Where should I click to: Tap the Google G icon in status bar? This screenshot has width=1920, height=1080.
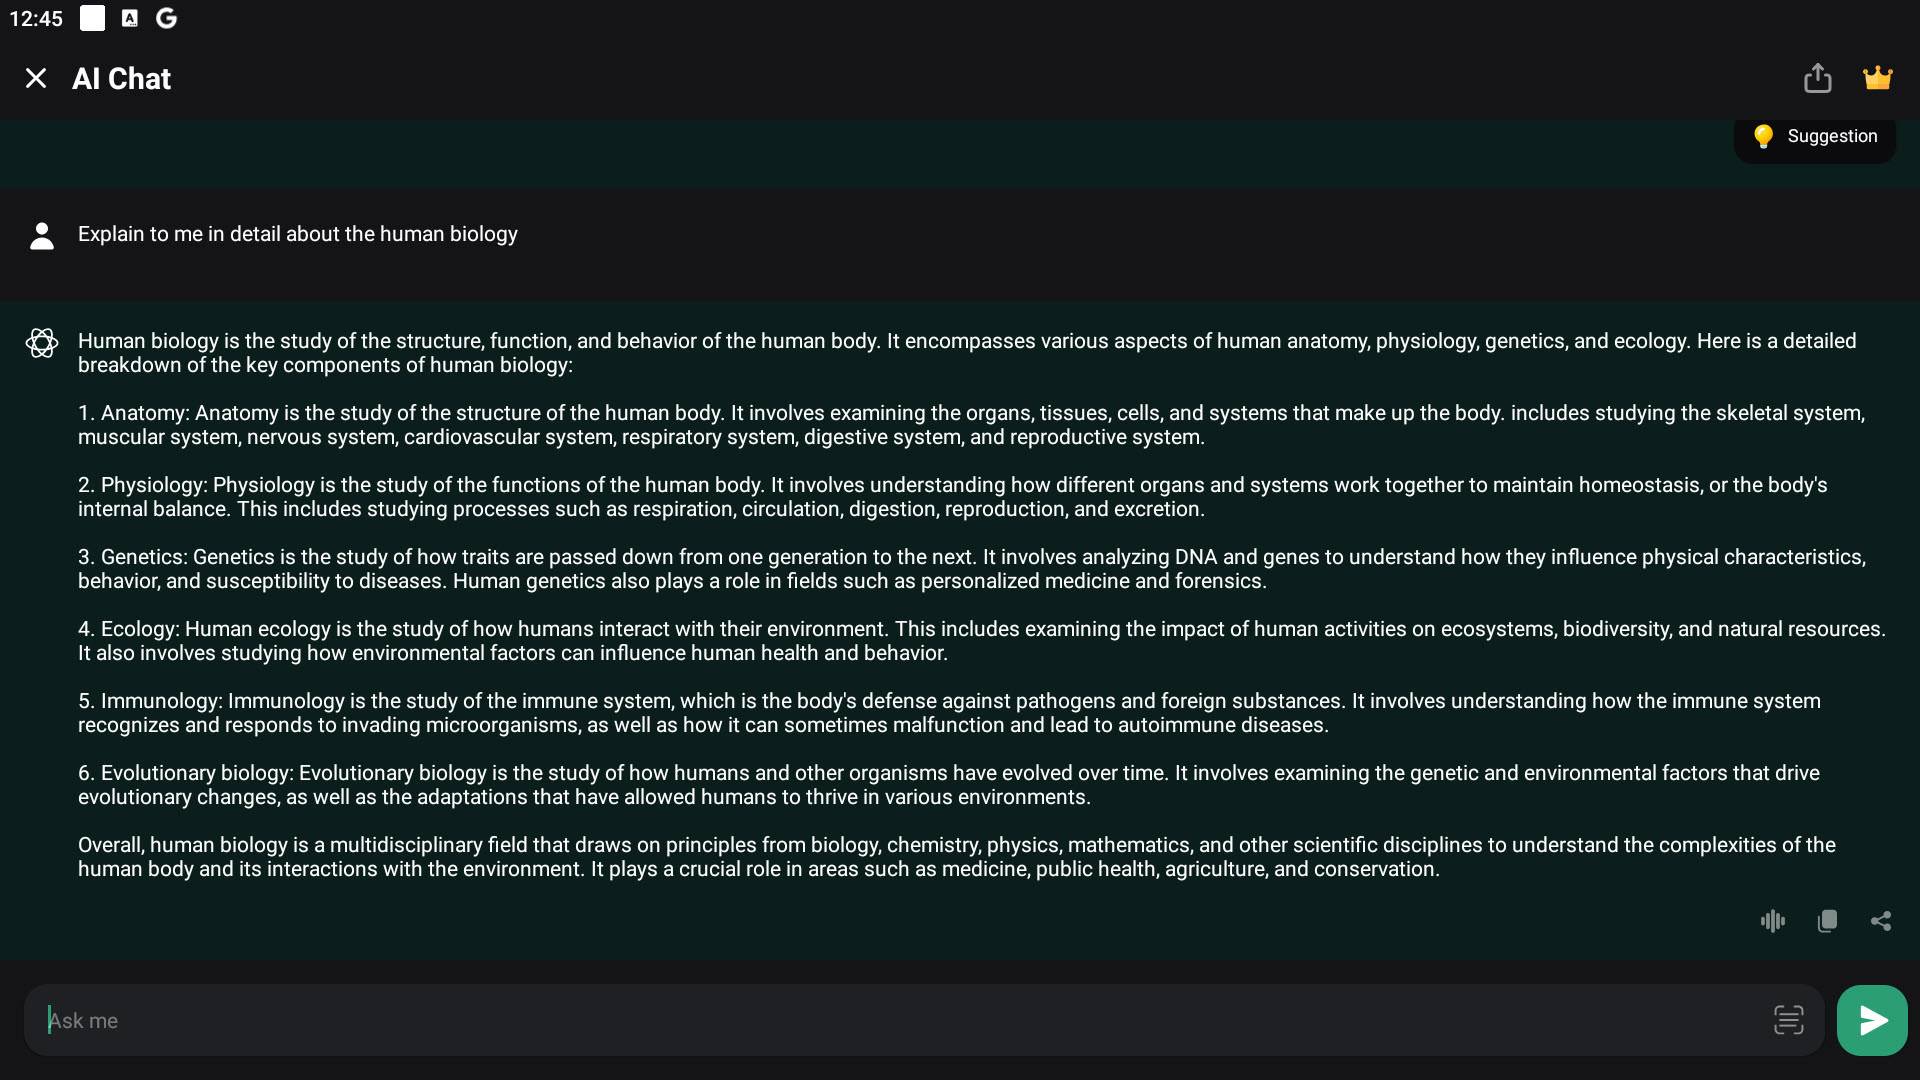(167, 18)
